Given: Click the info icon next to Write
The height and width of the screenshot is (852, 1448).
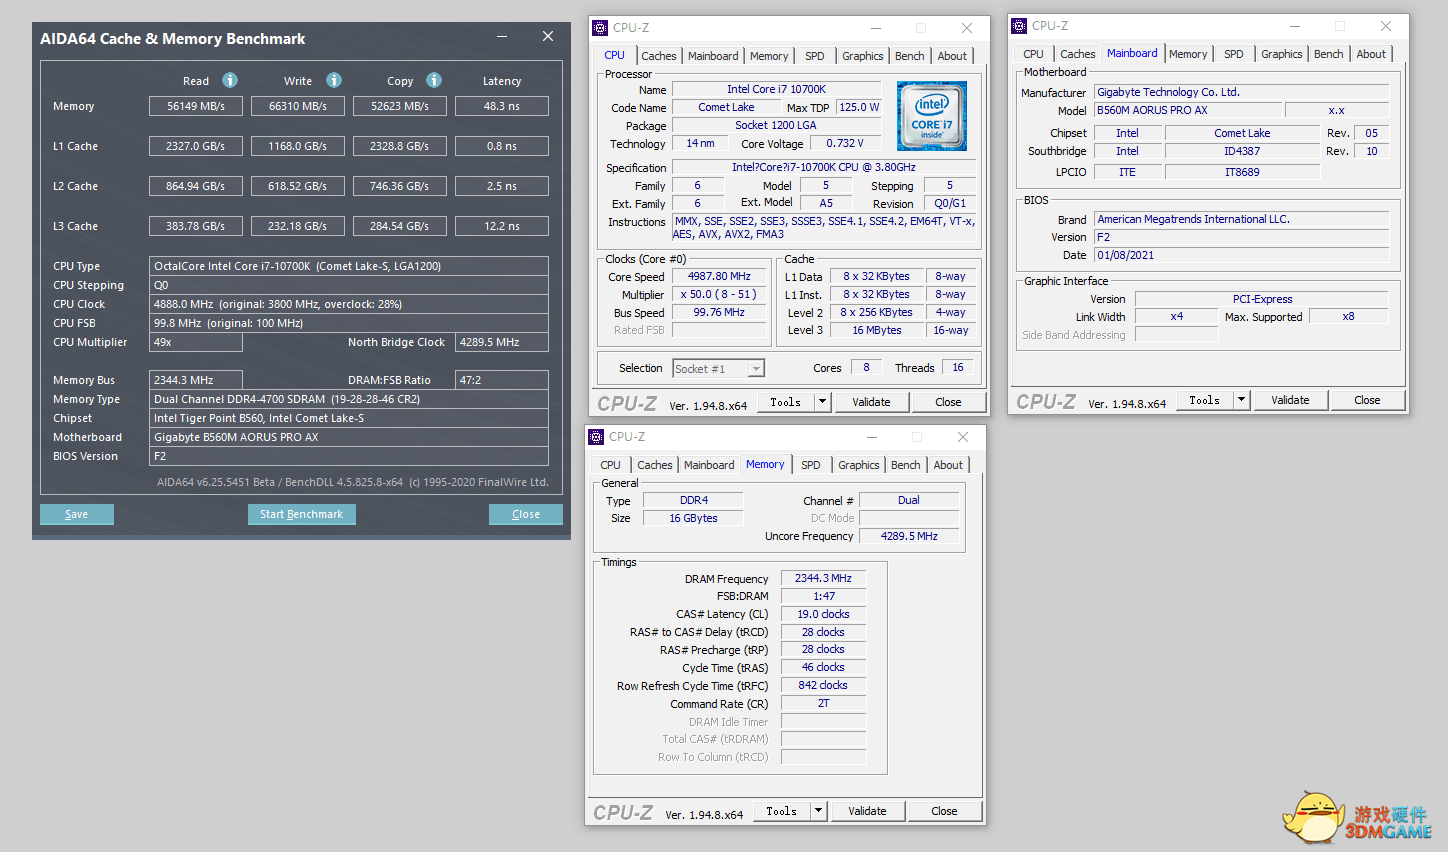Looking at the screenshot, I should coord(334,80).
